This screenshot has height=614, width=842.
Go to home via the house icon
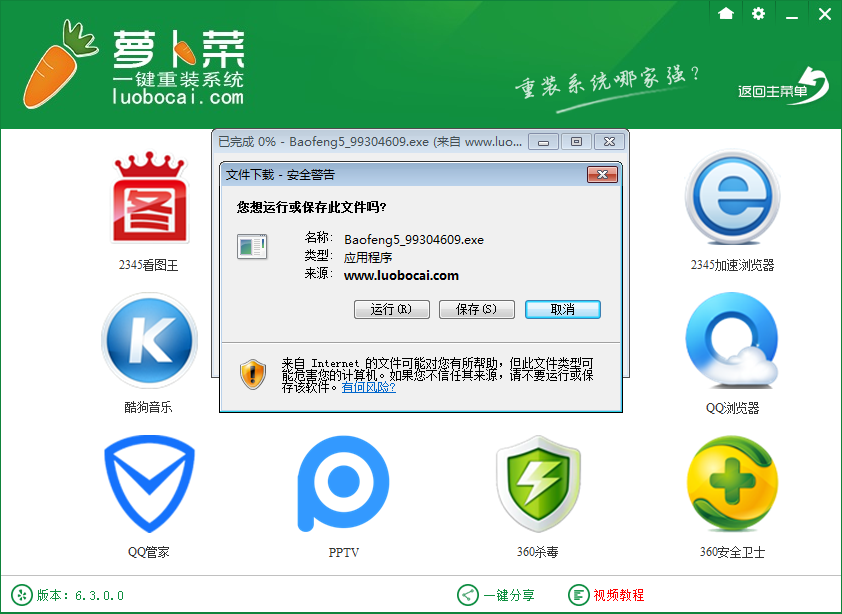tap(726, 13)
